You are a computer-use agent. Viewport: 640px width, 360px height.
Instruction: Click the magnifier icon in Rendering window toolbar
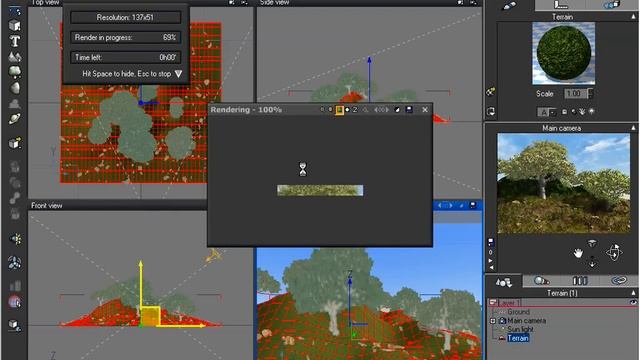click(365, 110)
